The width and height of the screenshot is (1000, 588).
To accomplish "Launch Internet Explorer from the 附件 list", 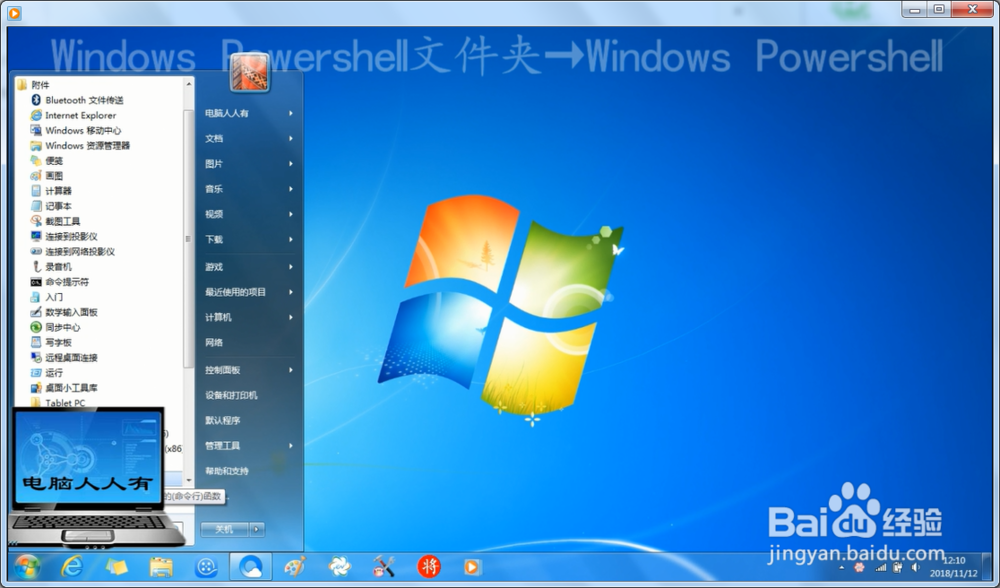I will (x=73, y=115).
